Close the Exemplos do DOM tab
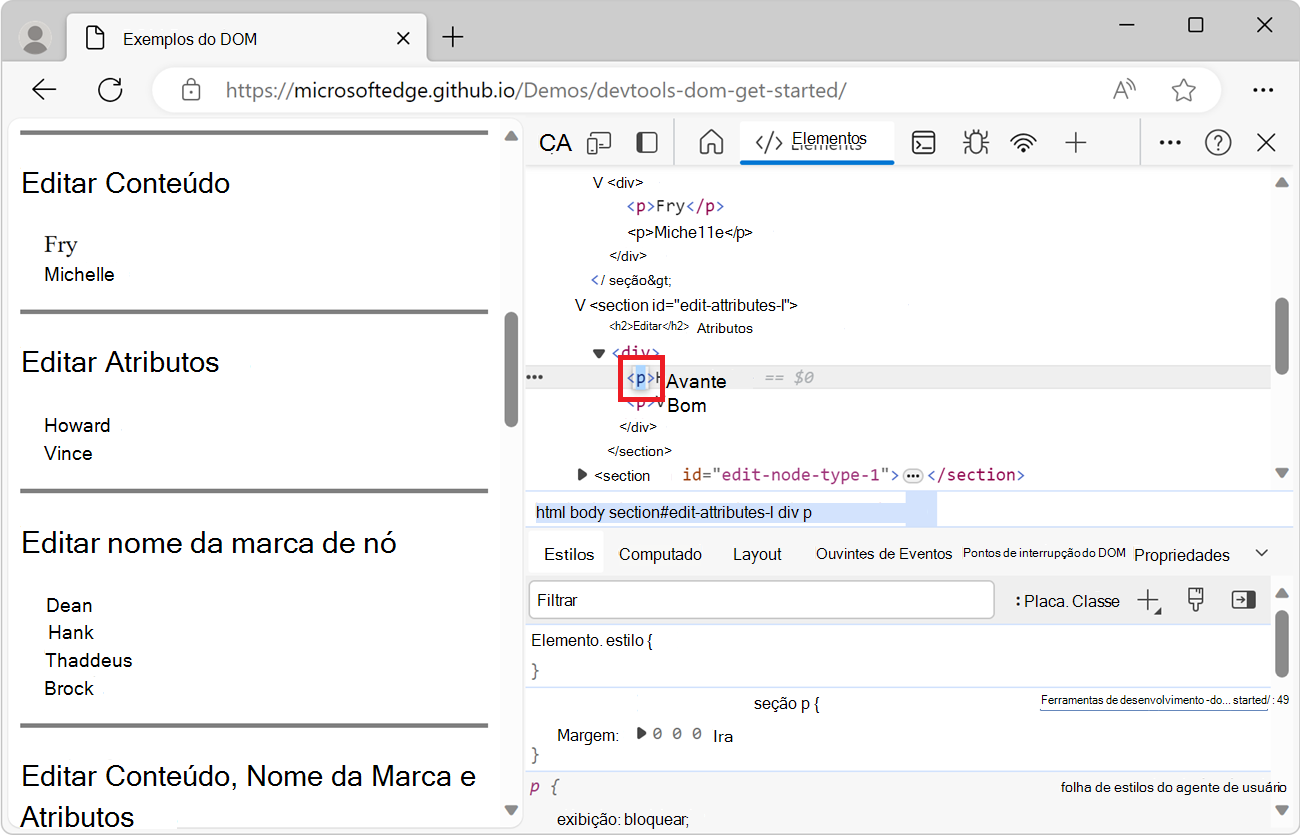This screenshot has height=835, width=1300. point(403,39)
